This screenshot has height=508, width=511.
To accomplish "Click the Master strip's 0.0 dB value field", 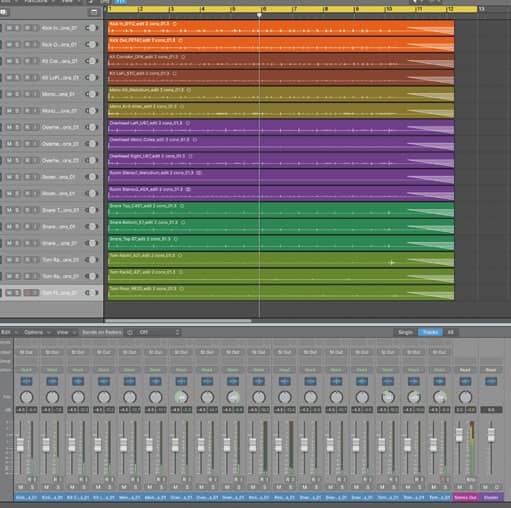I will tap(491, 410).
